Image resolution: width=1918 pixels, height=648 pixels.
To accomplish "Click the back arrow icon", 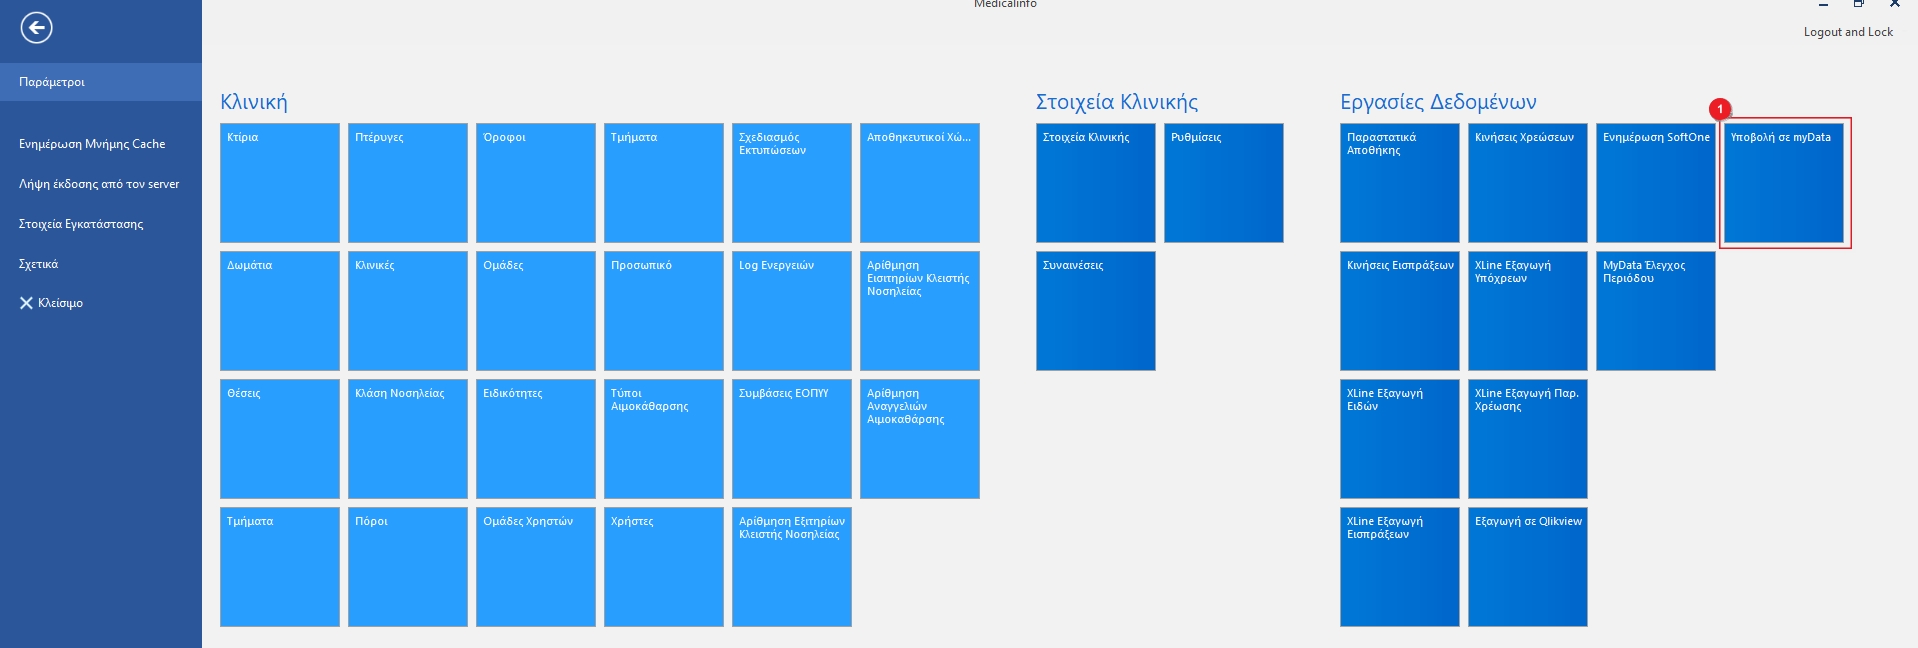I will coord(37,28).
